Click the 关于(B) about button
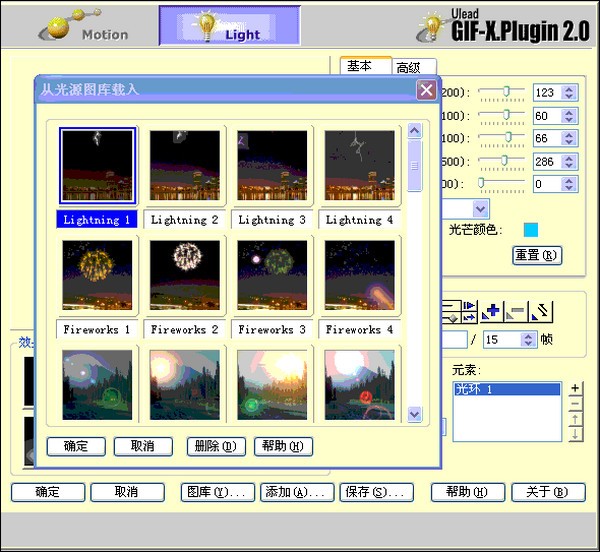 pos(548,492)
